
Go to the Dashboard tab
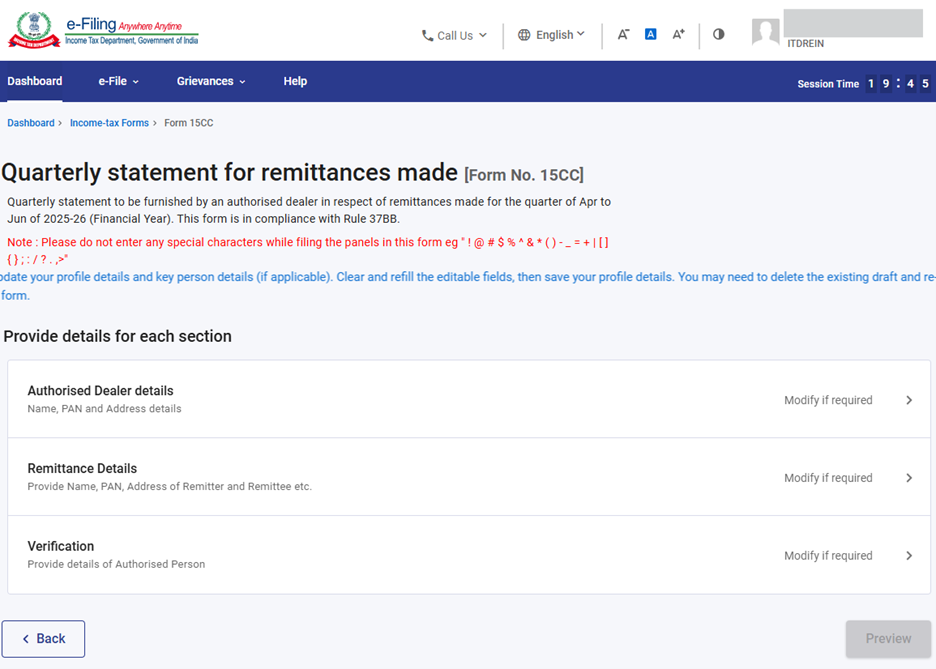pyautogui.click(x=35, y=81)
